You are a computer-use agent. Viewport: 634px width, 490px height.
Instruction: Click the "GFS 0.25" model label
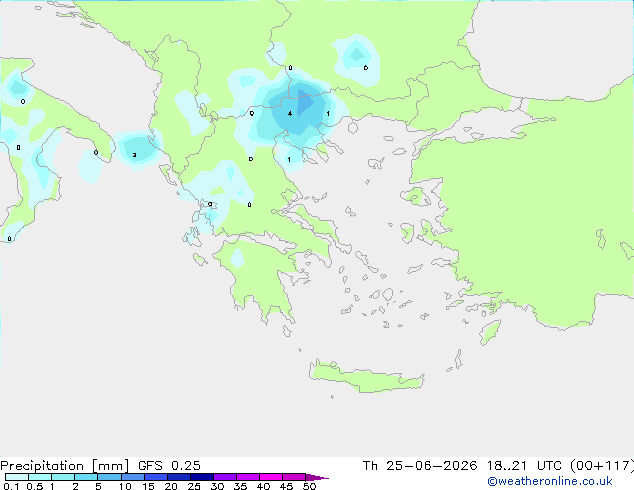tap(169, 466)
